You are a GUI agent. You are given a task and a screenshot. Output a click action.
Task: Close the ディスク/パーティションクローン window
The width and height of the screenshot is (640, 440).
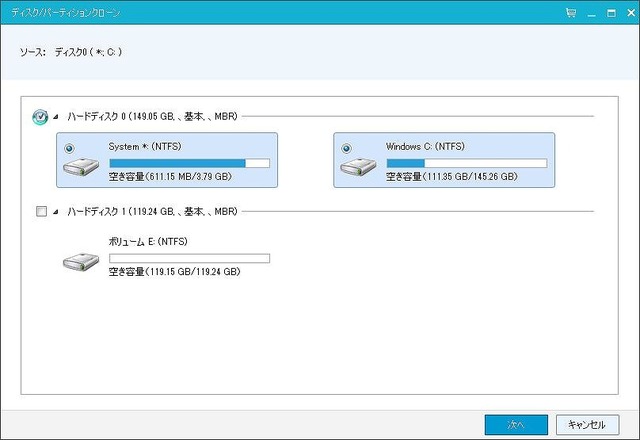(631, 13)
